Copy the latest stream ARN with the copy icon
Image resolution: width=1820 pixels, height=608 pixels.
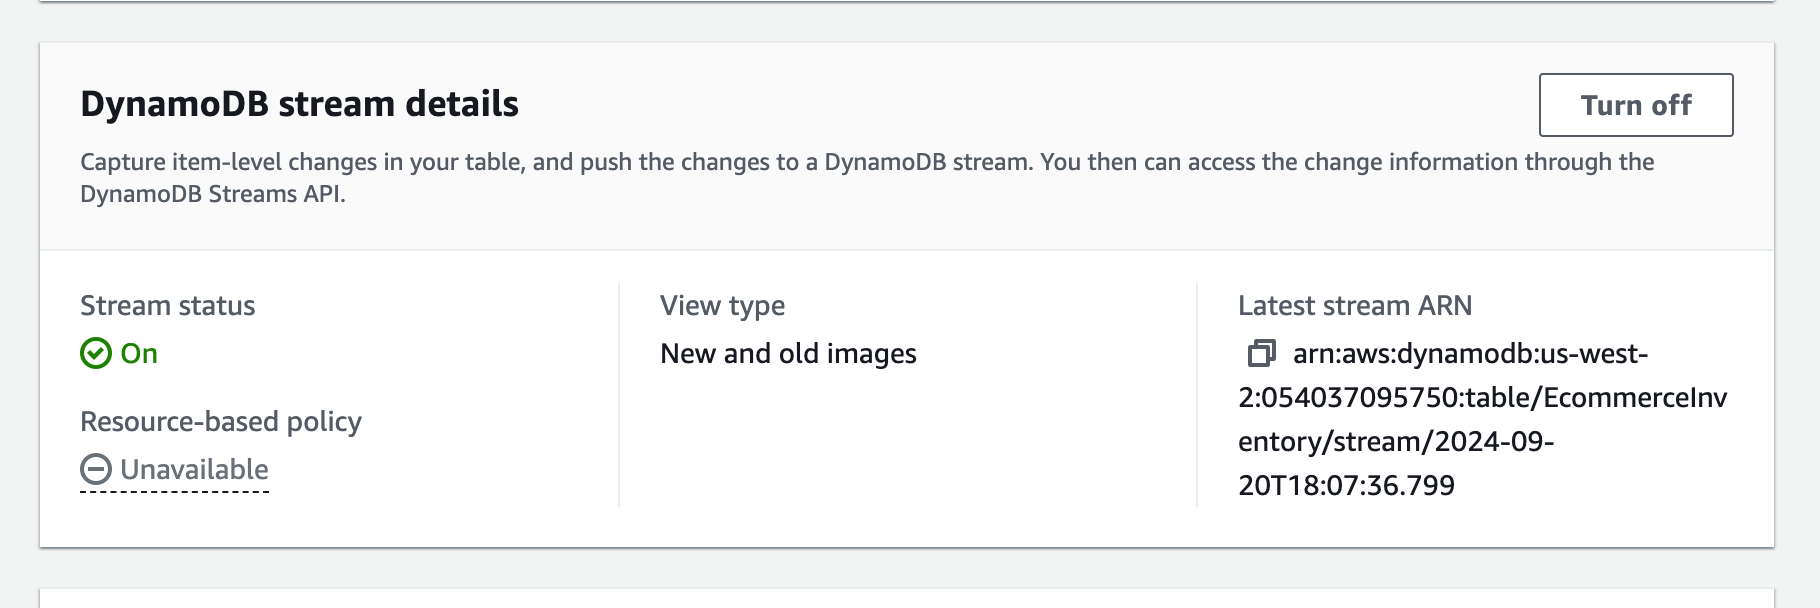tap(1261, 353)
